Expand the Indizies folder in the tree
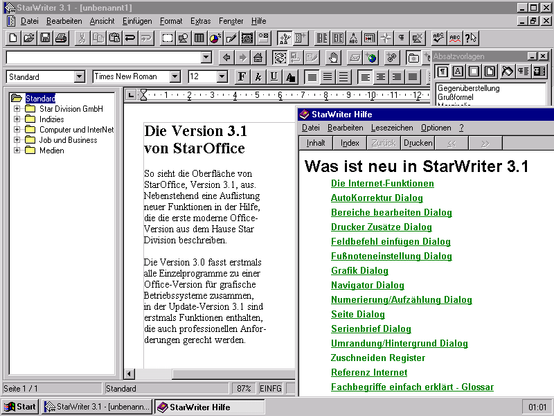The image size is (554, 416). pos(17,119)
